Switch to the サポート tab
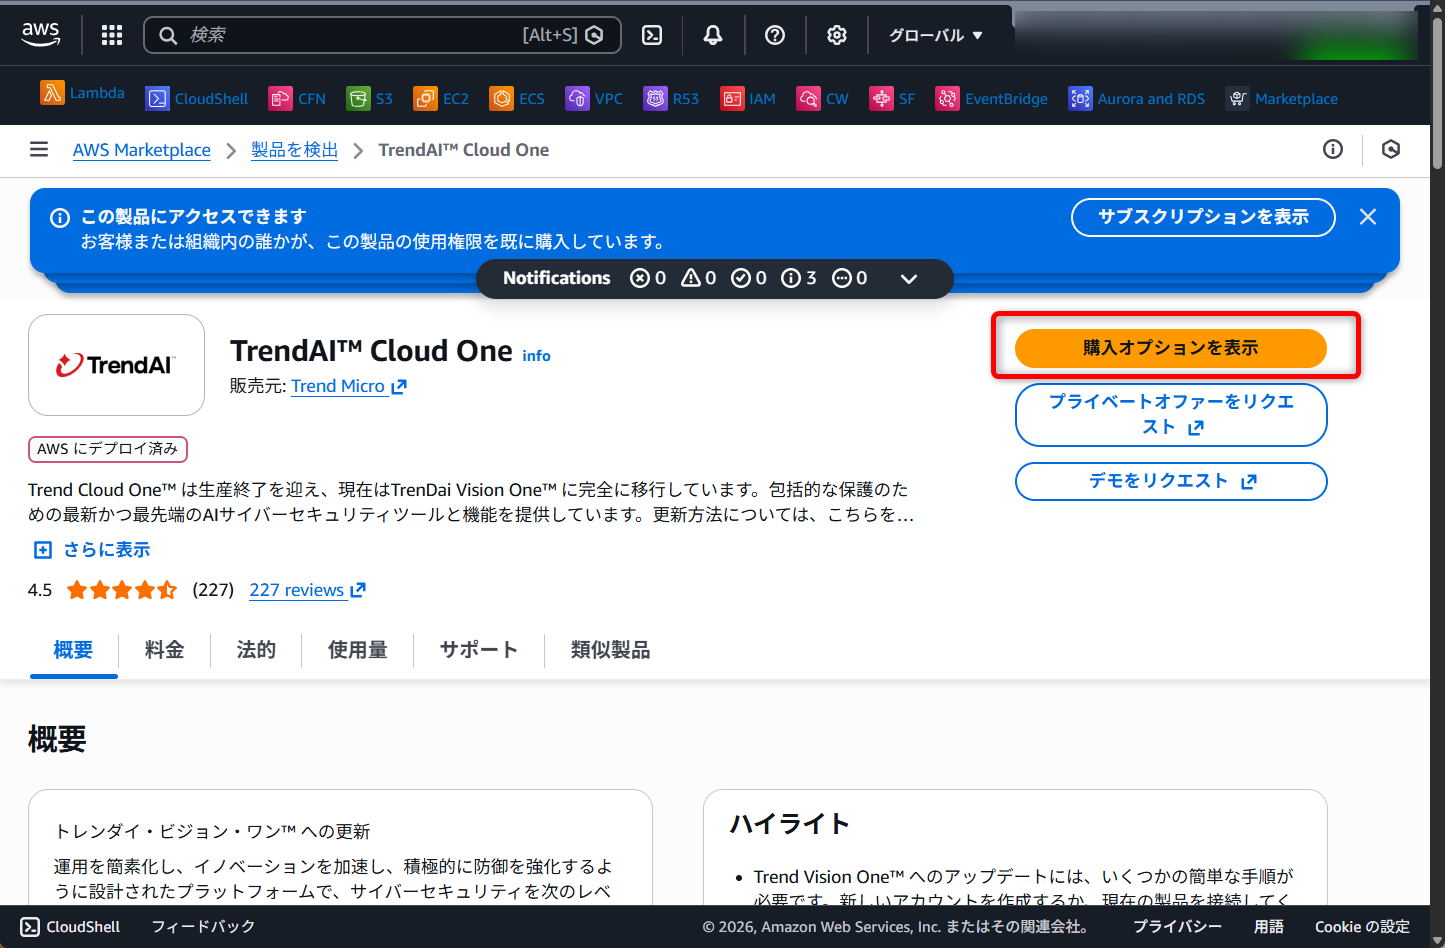Screen dimensions: 1445x948 (x=479, y=650)
